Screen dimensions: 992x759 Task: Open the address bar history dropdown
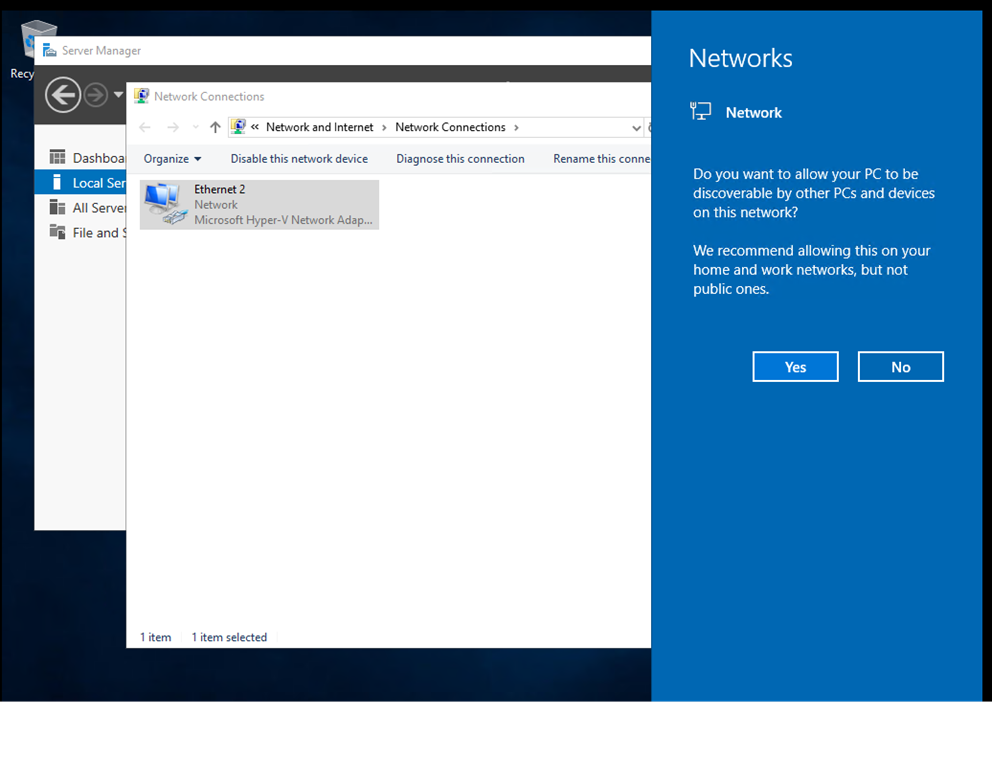[x=637, y=127]
